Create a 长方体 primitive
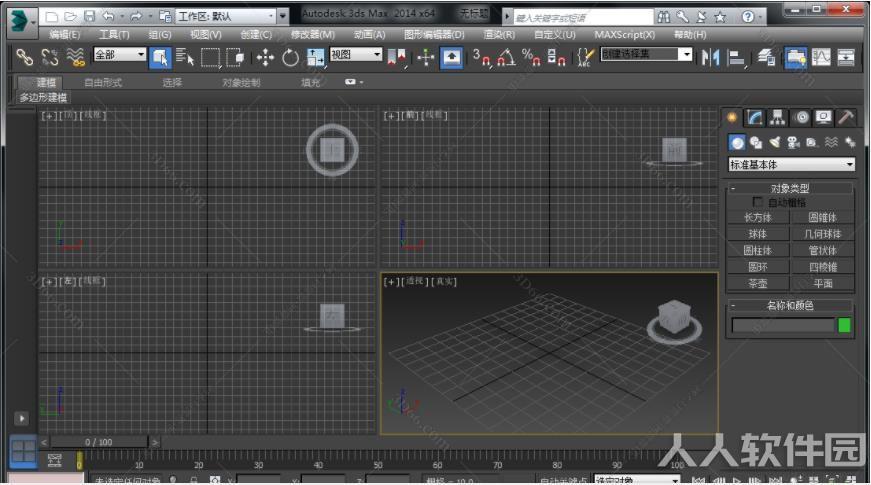This screenshot has width=871, height=485. tap(758, 217)
